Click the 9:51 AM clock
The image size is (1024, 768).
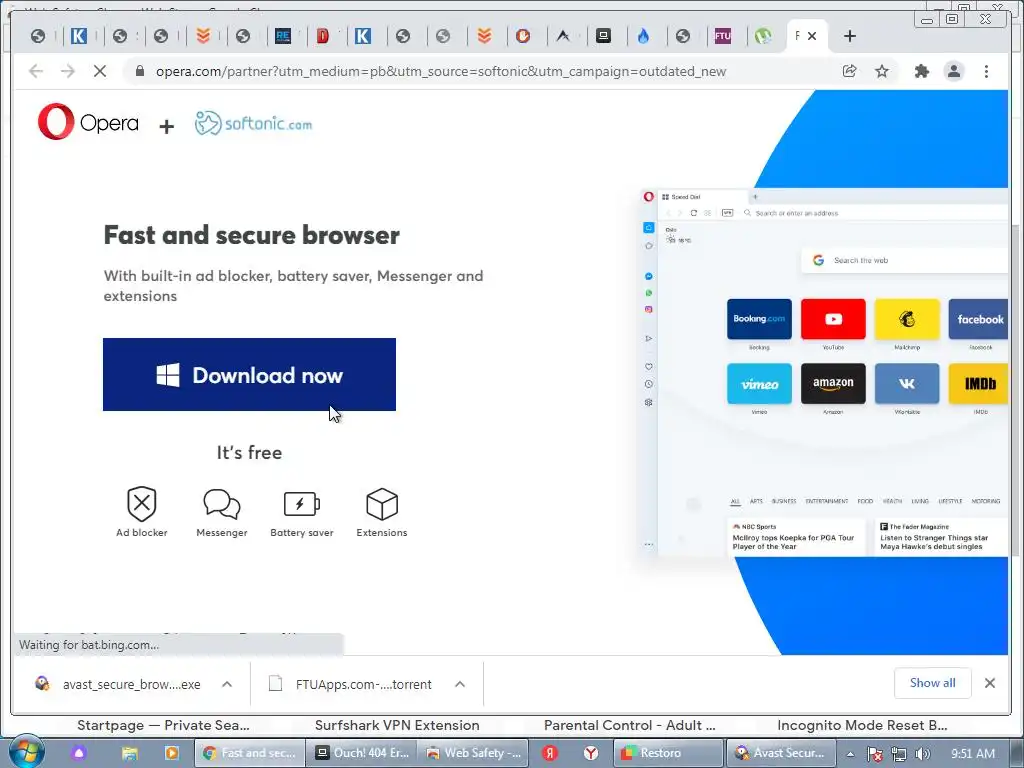972,754
